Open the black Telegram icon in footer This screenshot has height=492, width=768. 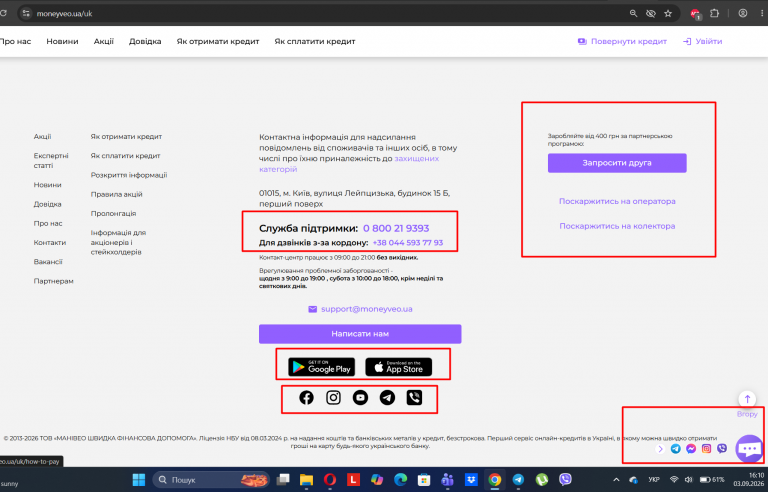(387, 397)
